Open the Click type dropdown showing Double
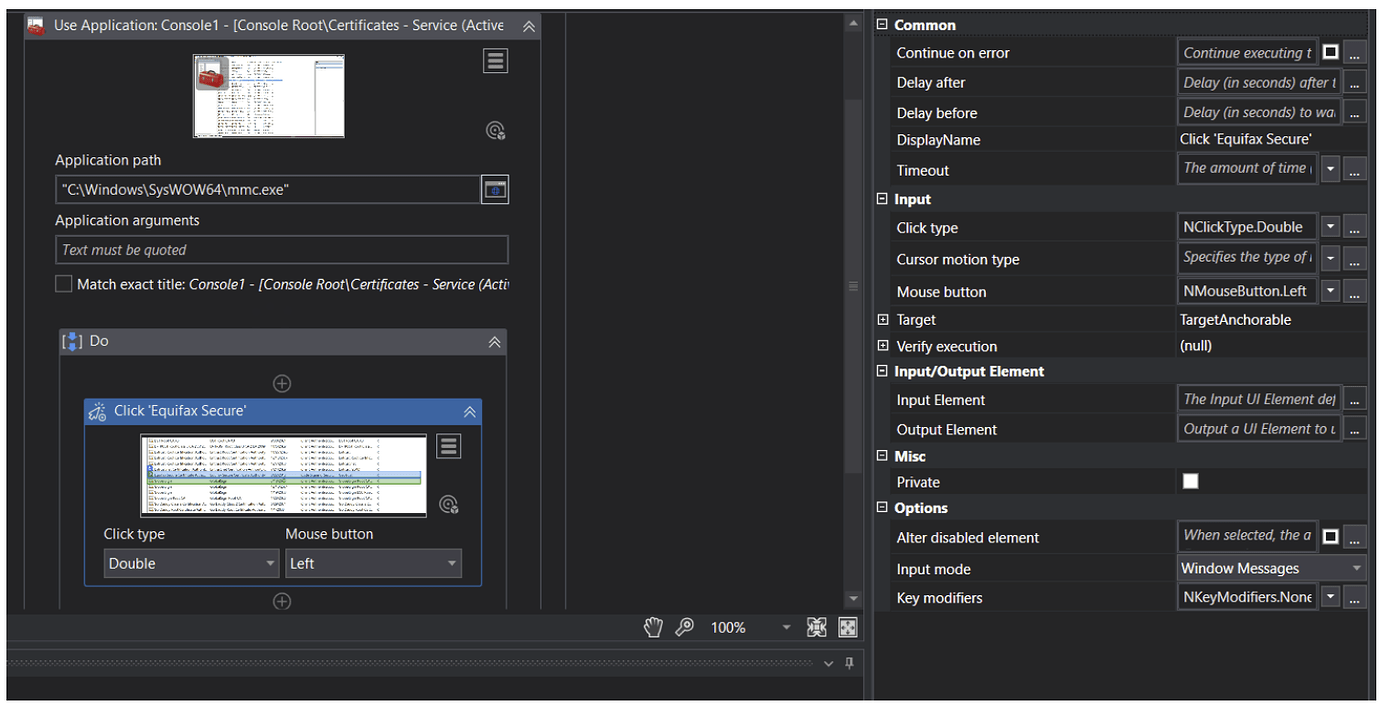Image resolution: width=1380 pixels, height=706 pixels. pos(190,563)
